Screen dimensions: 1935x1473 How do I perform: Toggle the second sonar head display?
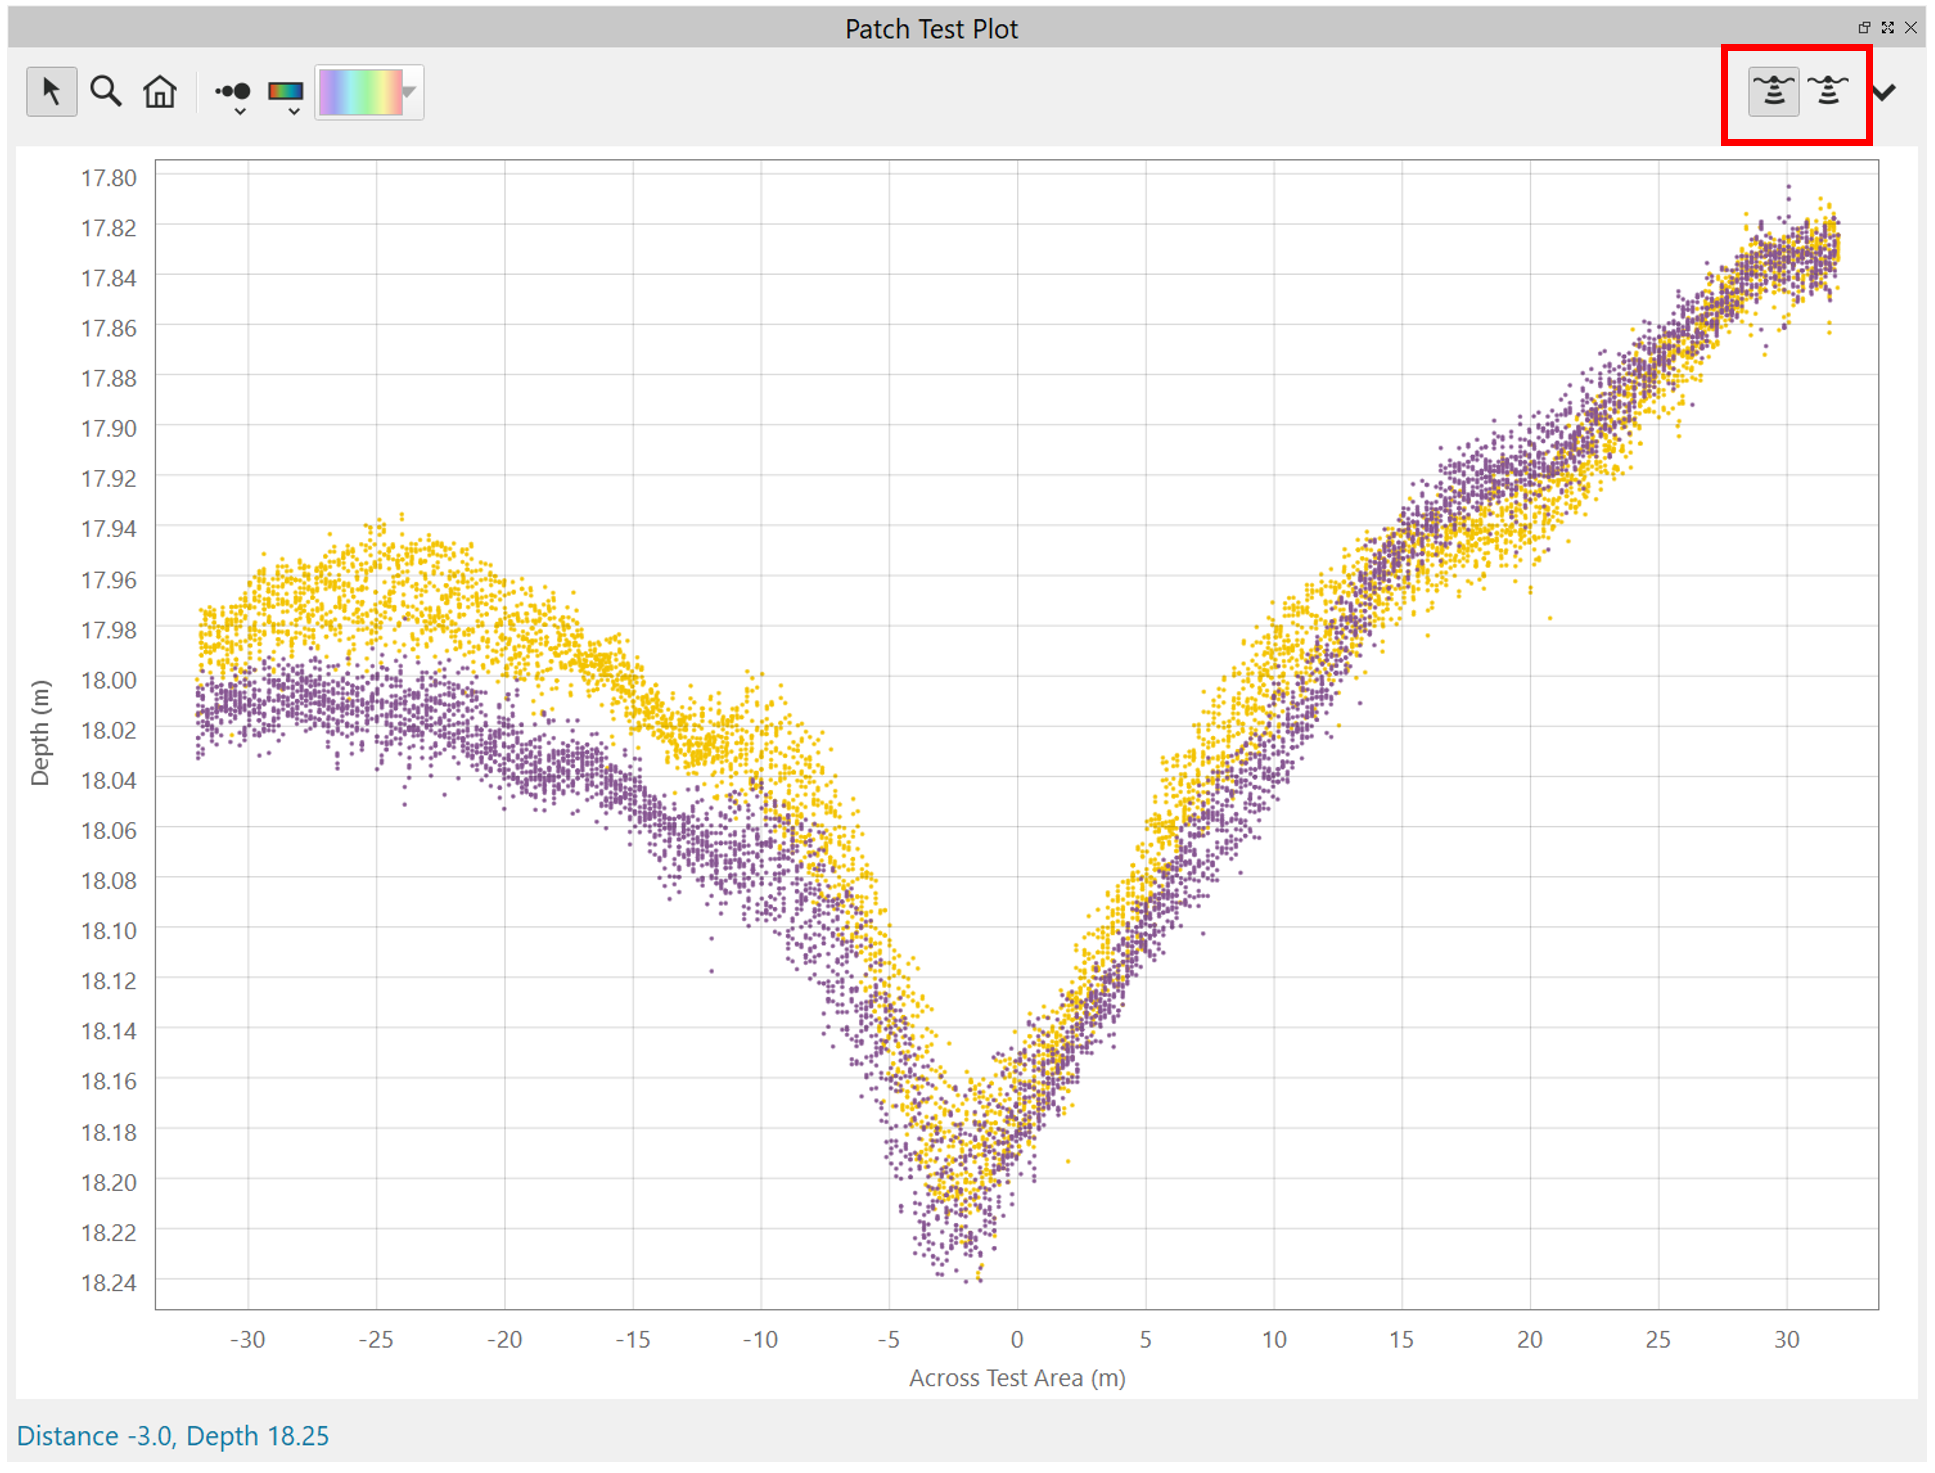(x=1828, y=92)
